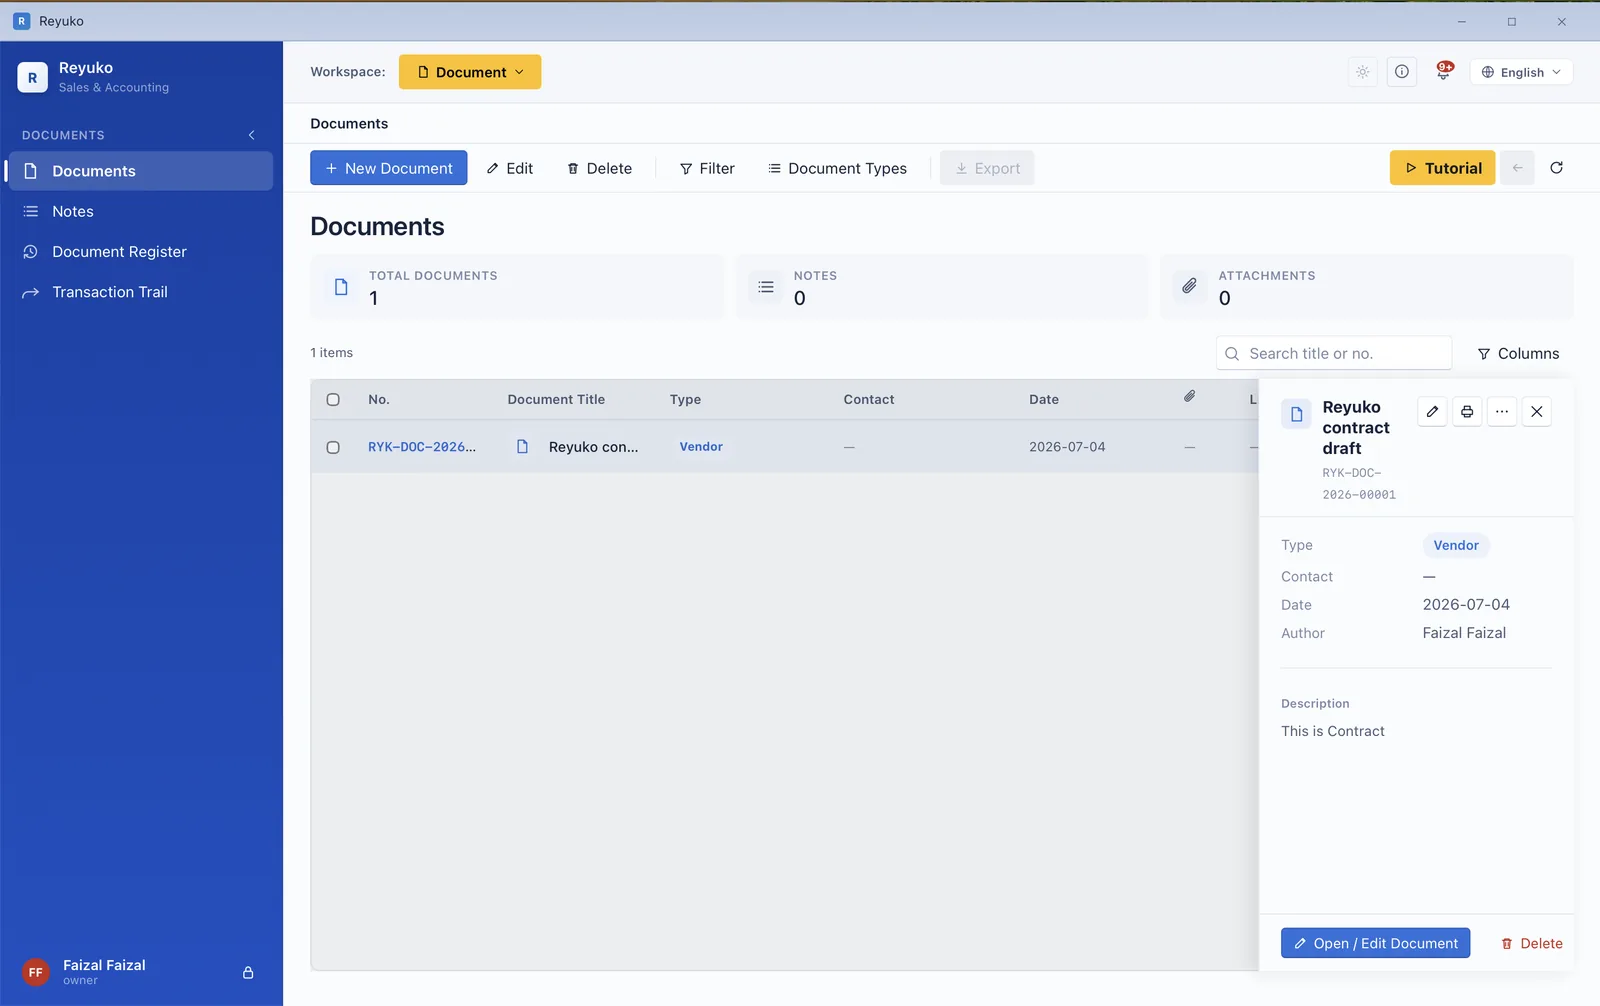Open Transaction Trail in the sidebar
Screen dimensions: 1600x1006
[140, 292]
